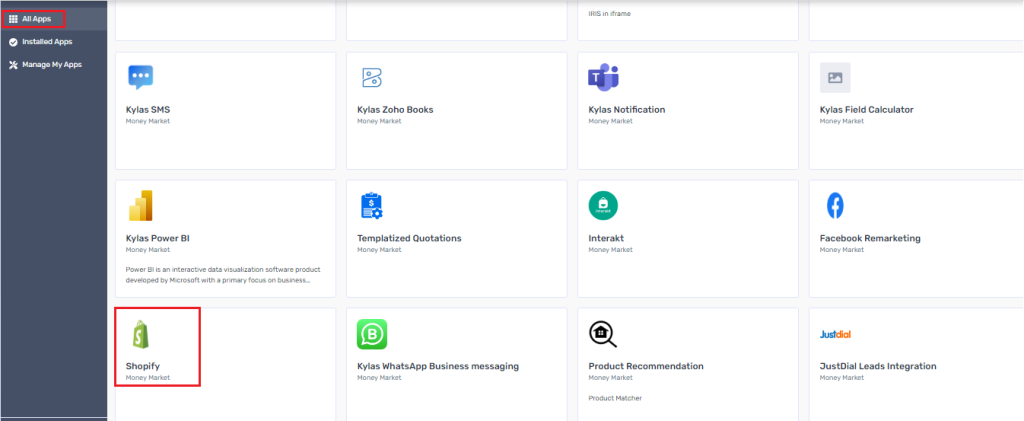Select the Shopify app title
The height and width of the screenshot is (421, 1024).
click(x=142, y=366)
